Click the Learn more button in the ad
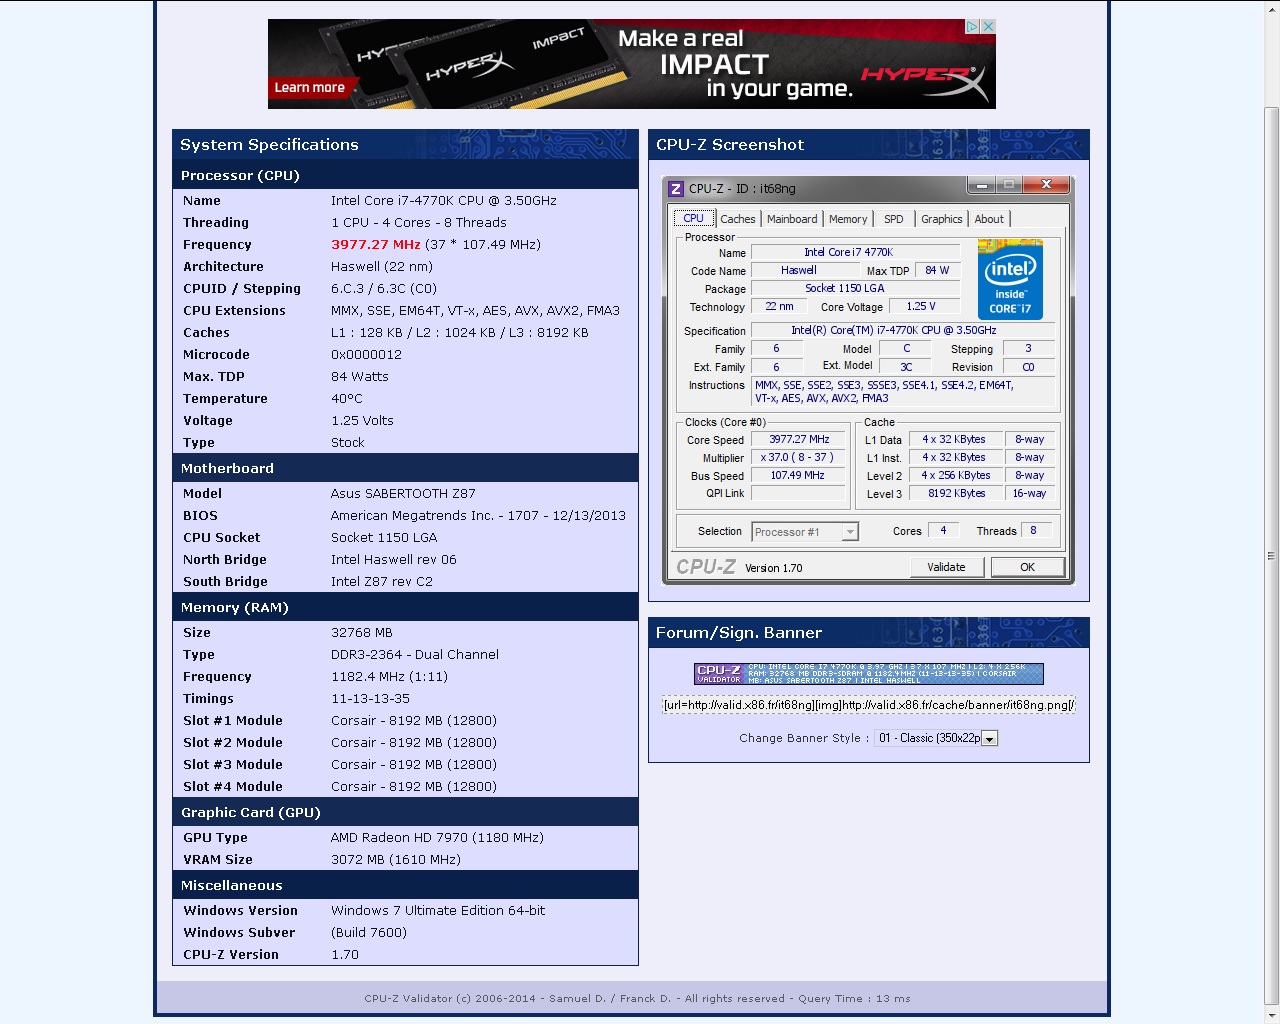This screenshot has width=1280, height=1024. [309, 88]
